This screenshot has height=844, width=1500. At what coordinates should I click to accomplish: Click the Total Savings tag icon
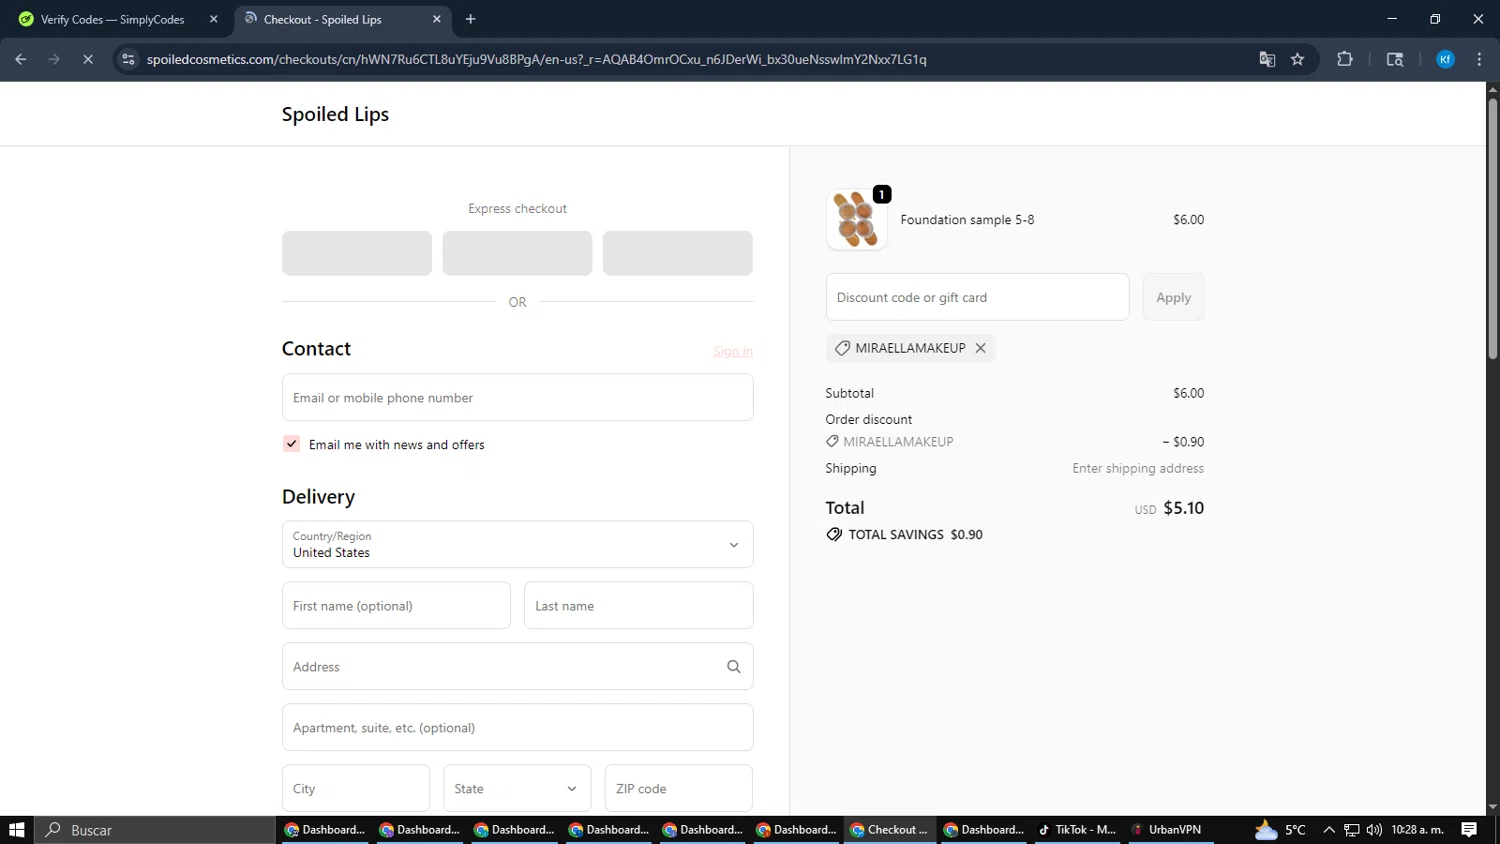(x=834, y=535)
